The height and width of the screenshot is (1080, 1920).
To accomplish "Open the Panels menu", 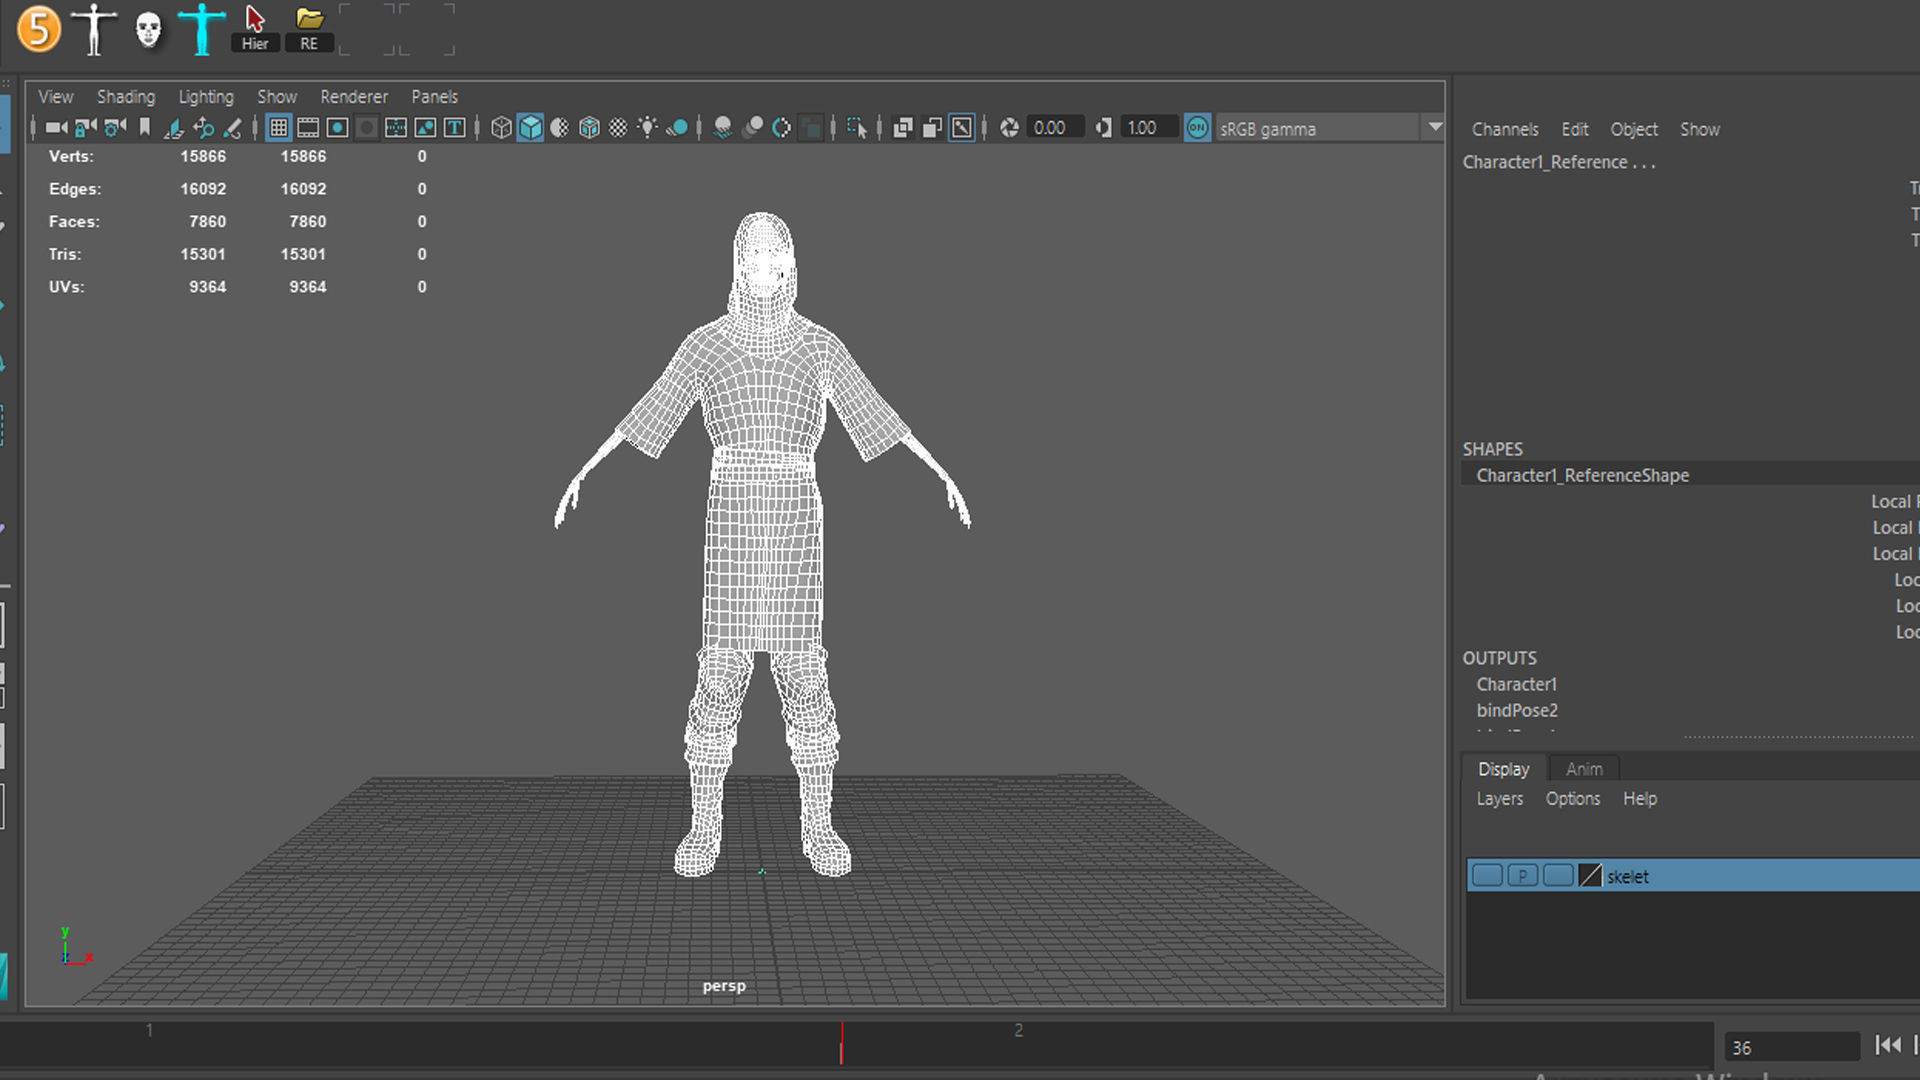I will [x=435, y=97].
